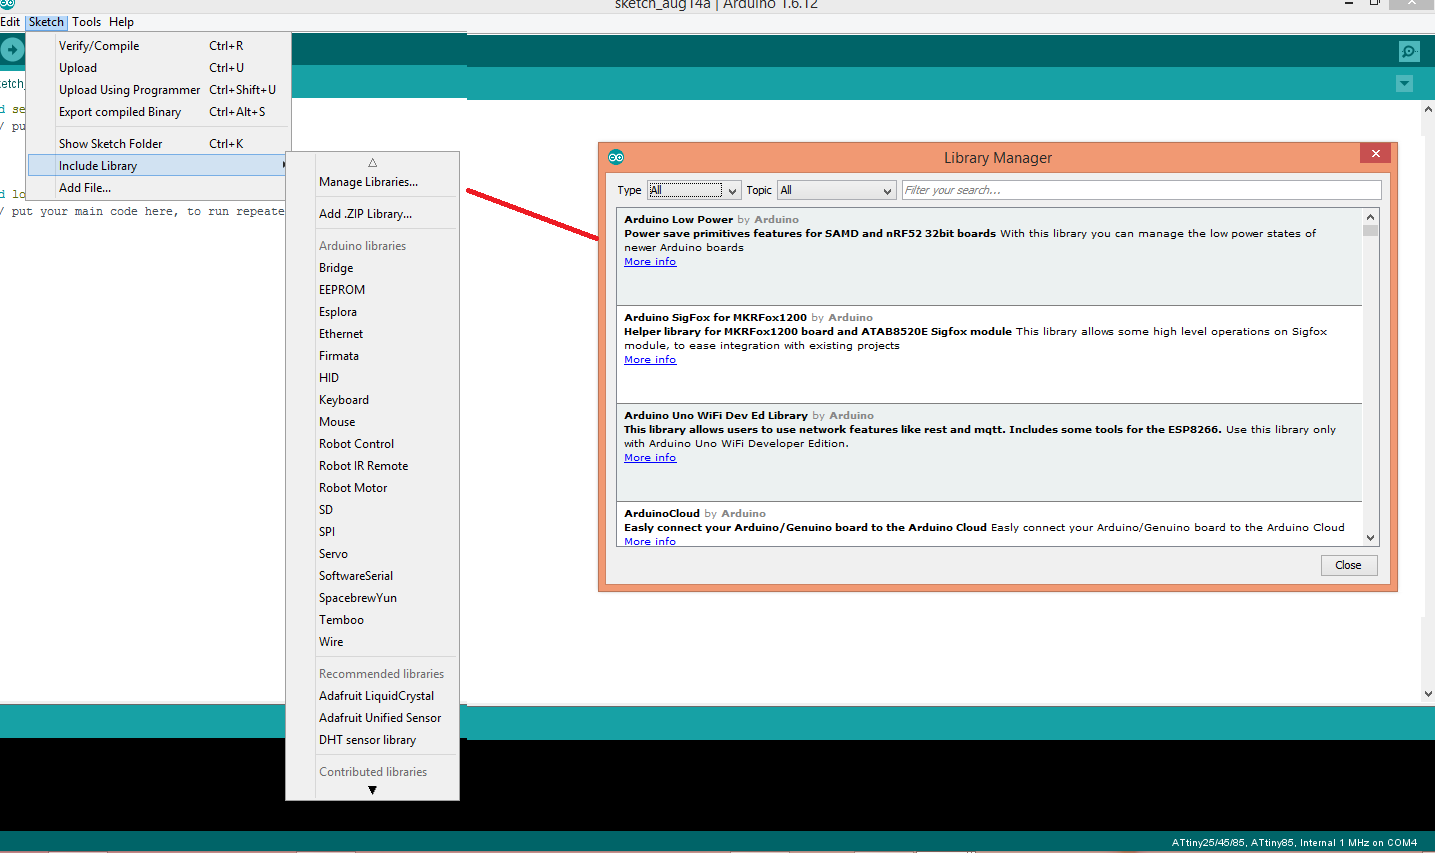The height and width of the screenshot is (853, 1435).
Task: Click the ArduinoCloud library entry title
Action: [x=662, y=513]
